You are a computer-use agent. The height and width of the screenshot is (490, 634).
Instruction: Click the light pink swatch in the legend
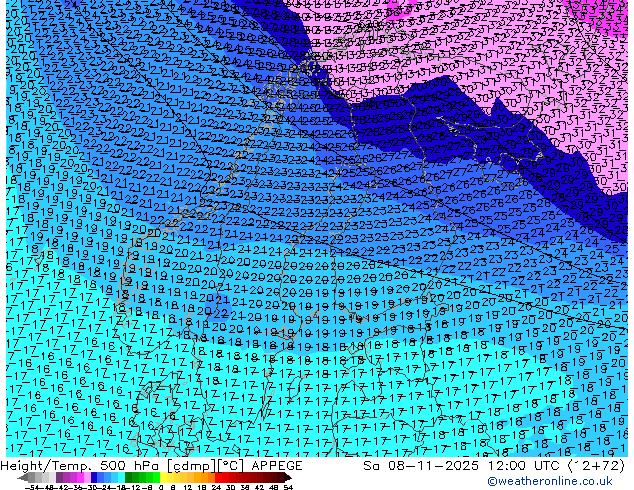coord(87,477)
